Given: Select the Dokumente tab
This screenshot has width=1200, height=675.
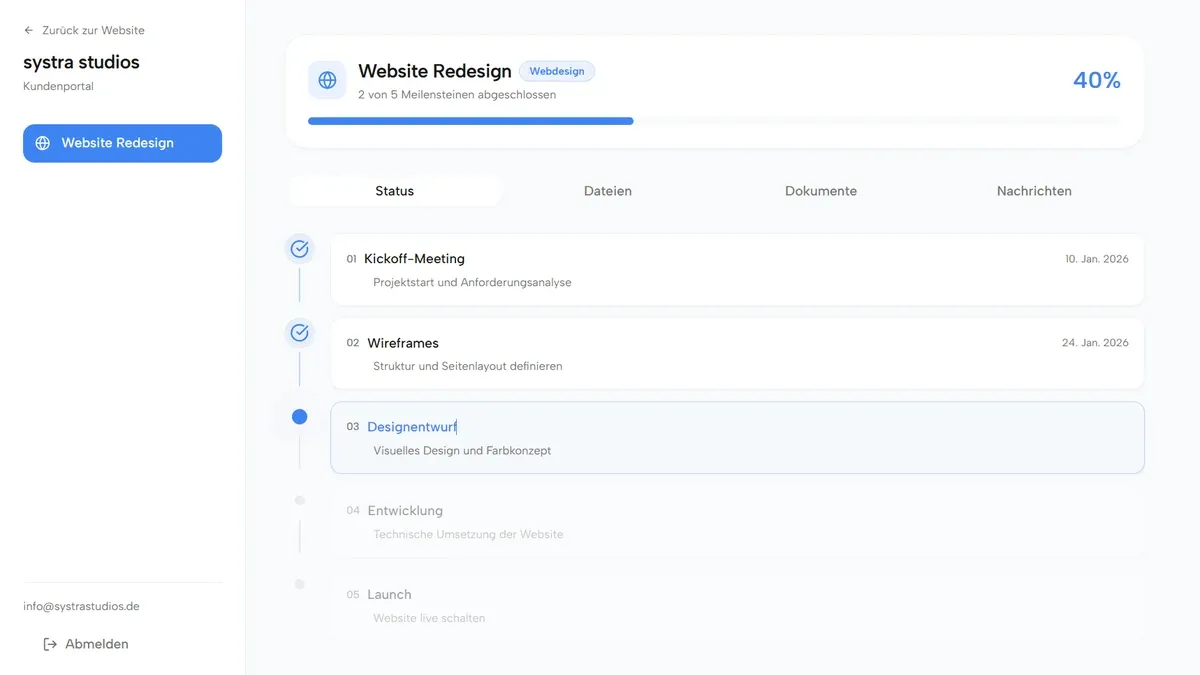Looking at the screenshot, I should 821,190.
